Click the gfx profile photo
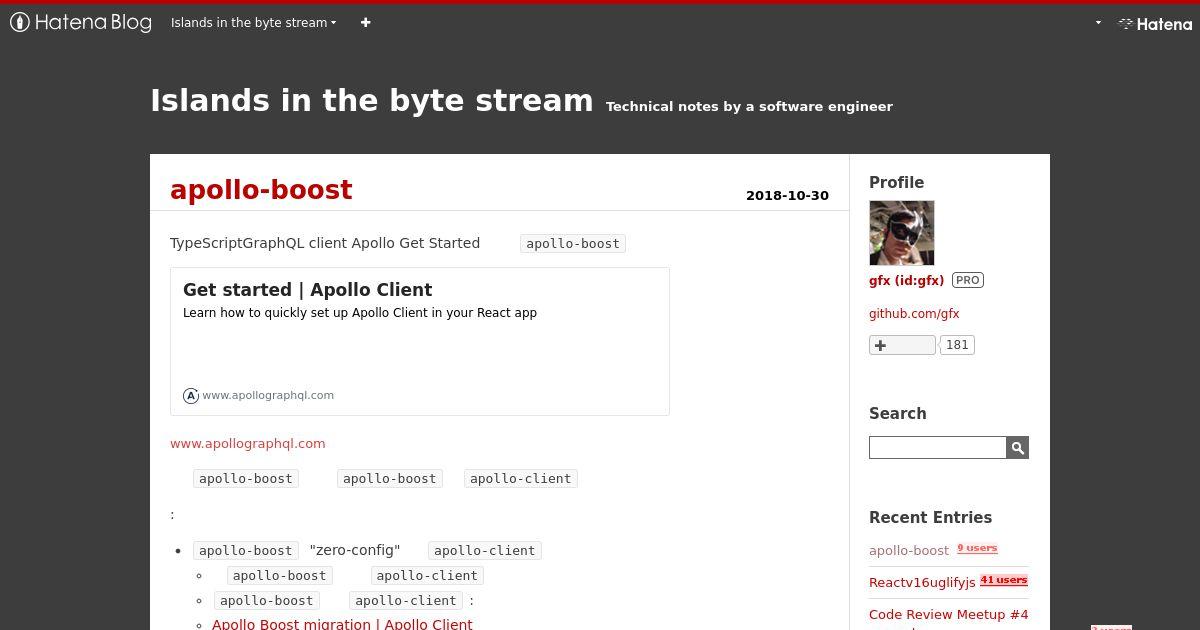Viewport: 1200px width, 630px height. pyautogui.click(x=902, y=233)
